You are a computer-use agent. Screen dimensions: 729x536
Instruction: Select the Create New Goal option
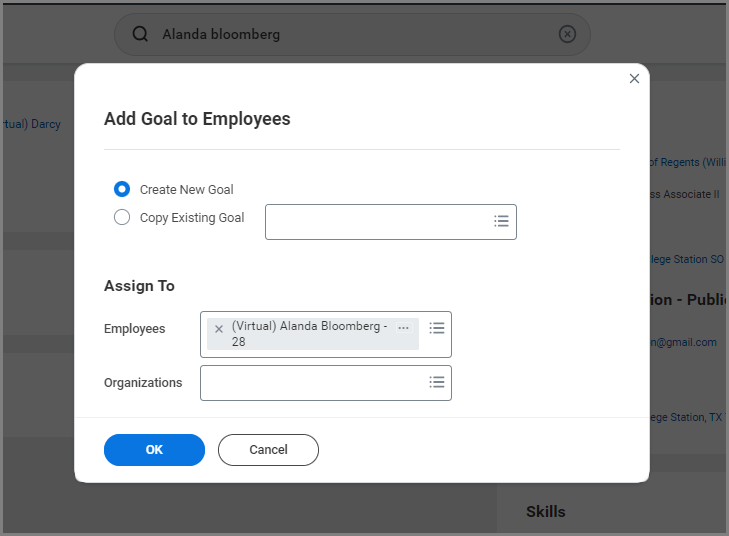(x=122, y=189)
